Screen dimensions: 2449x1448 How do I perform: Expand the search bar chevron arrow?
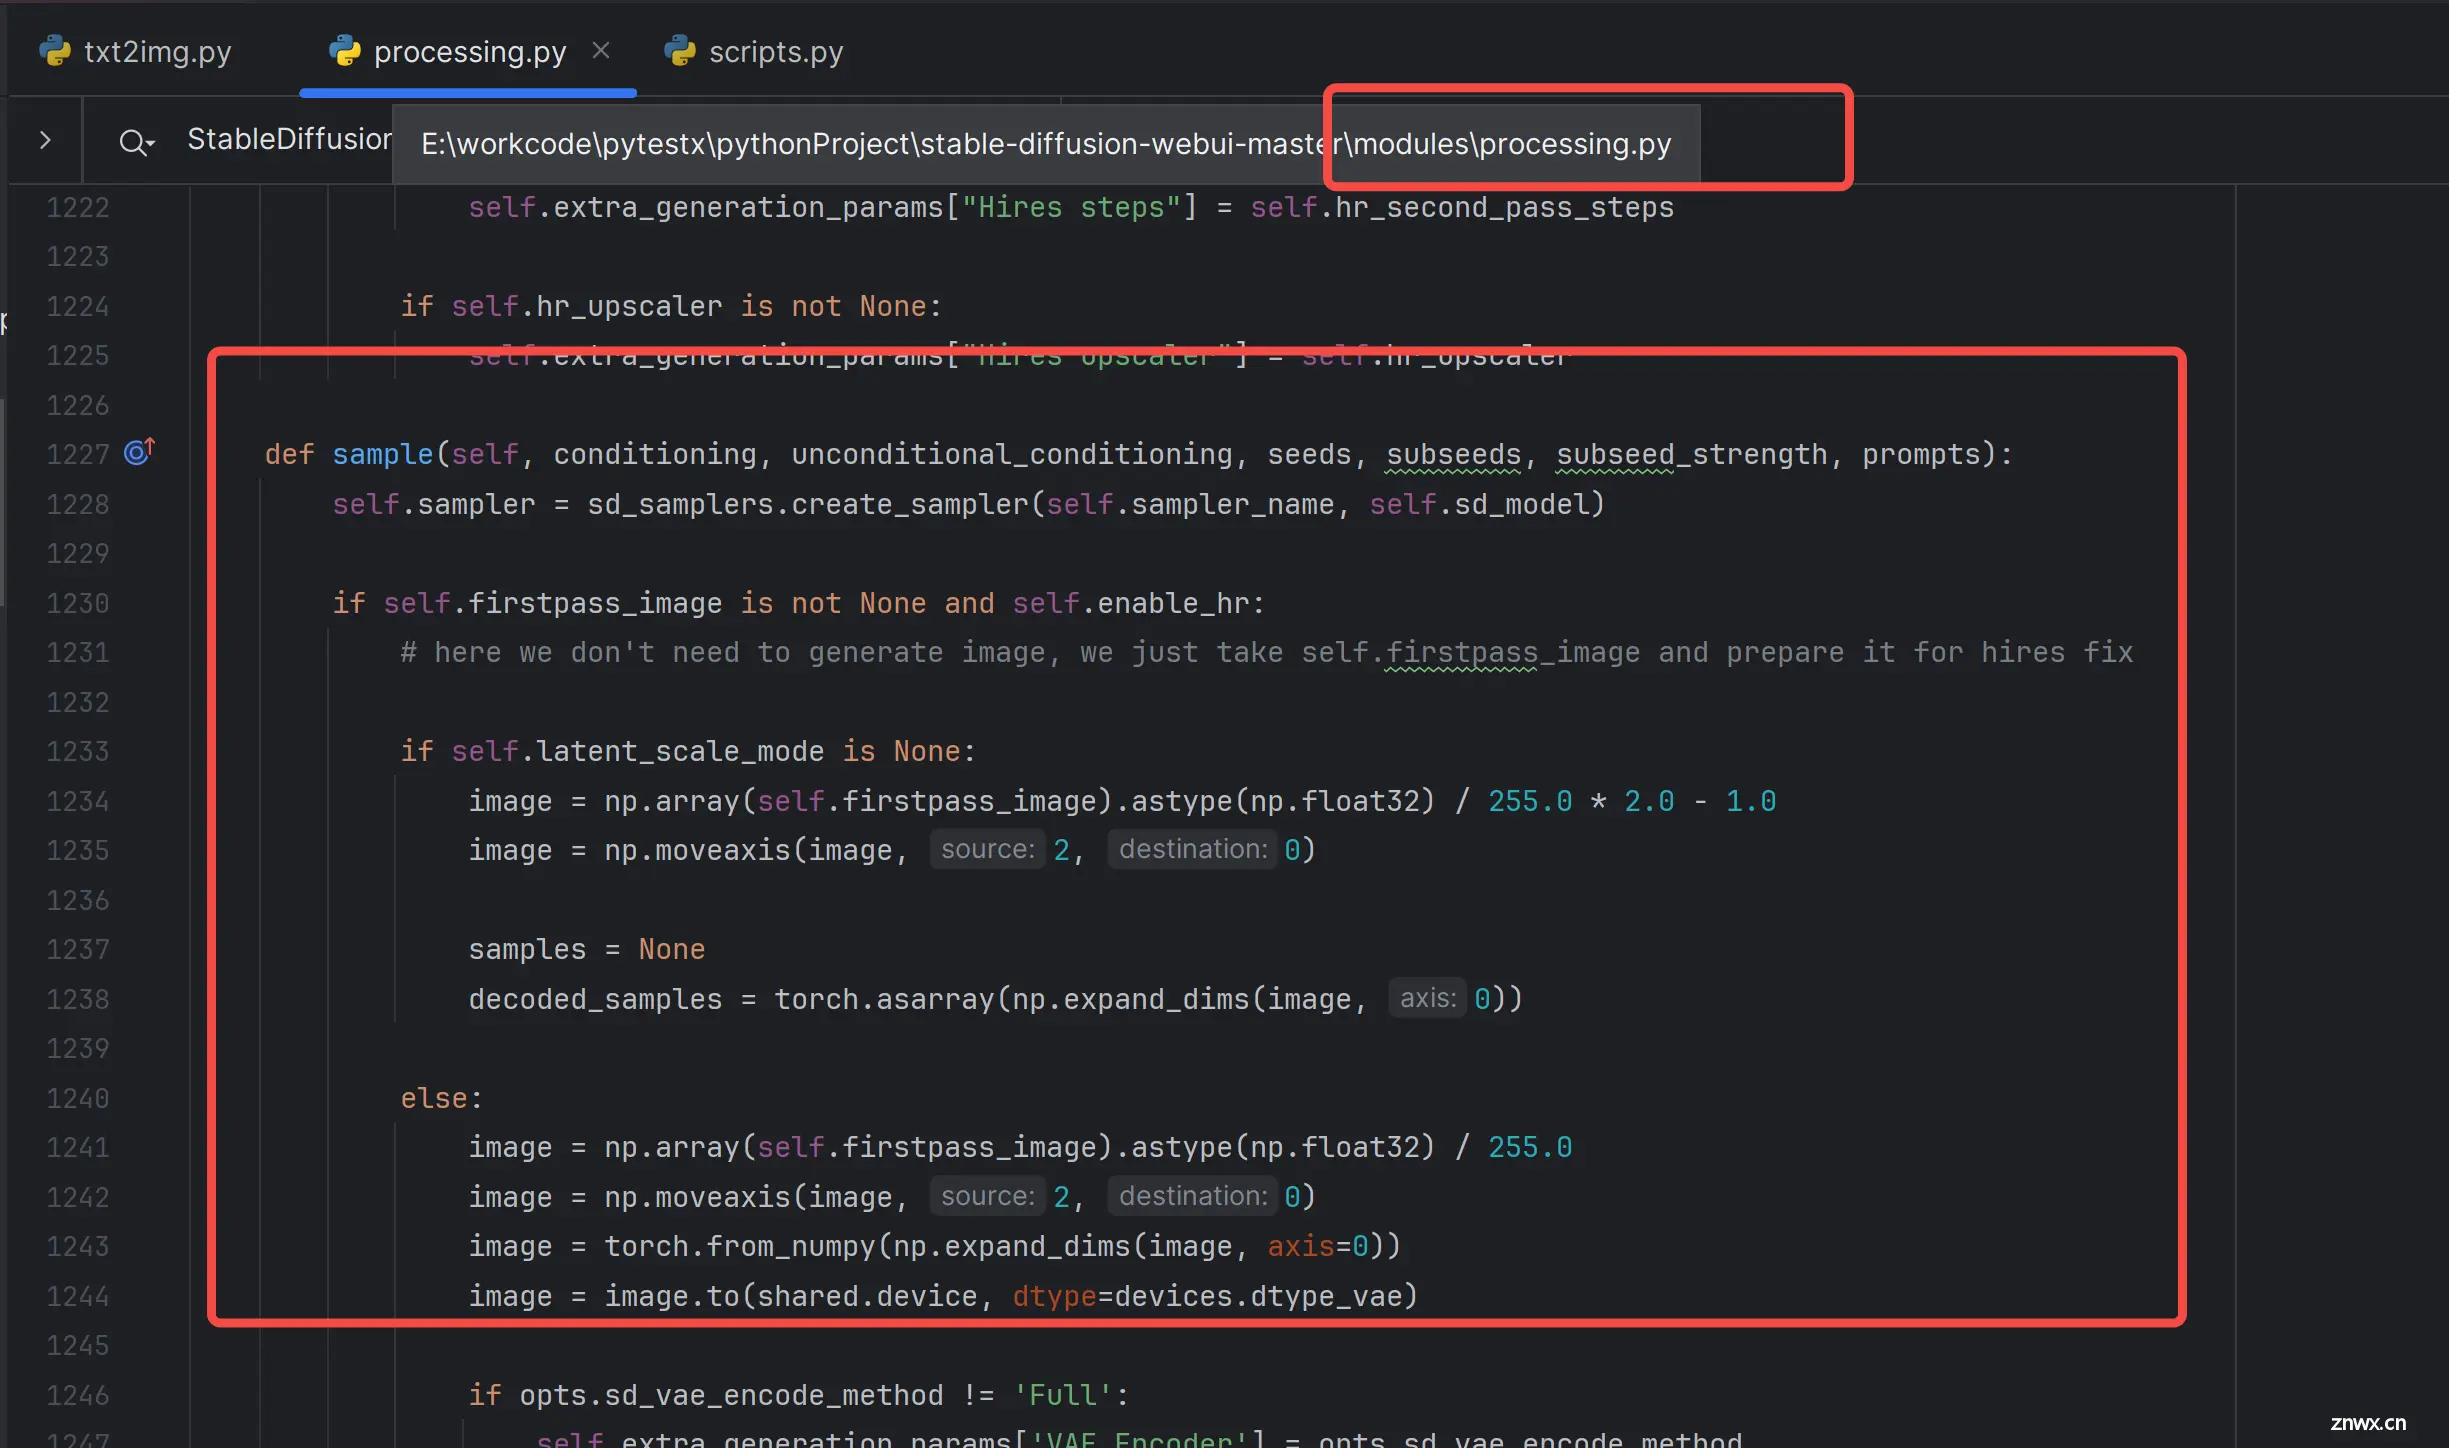[x=45, y=140]
